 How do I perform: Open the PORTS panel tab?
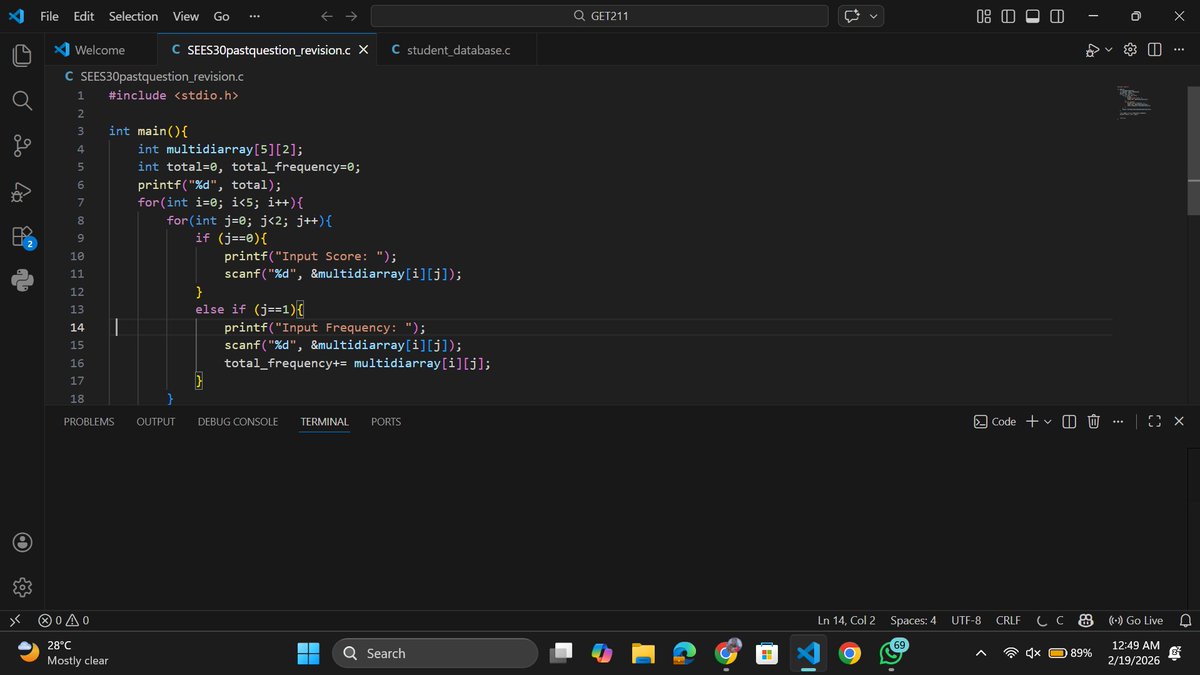point(386,422)
